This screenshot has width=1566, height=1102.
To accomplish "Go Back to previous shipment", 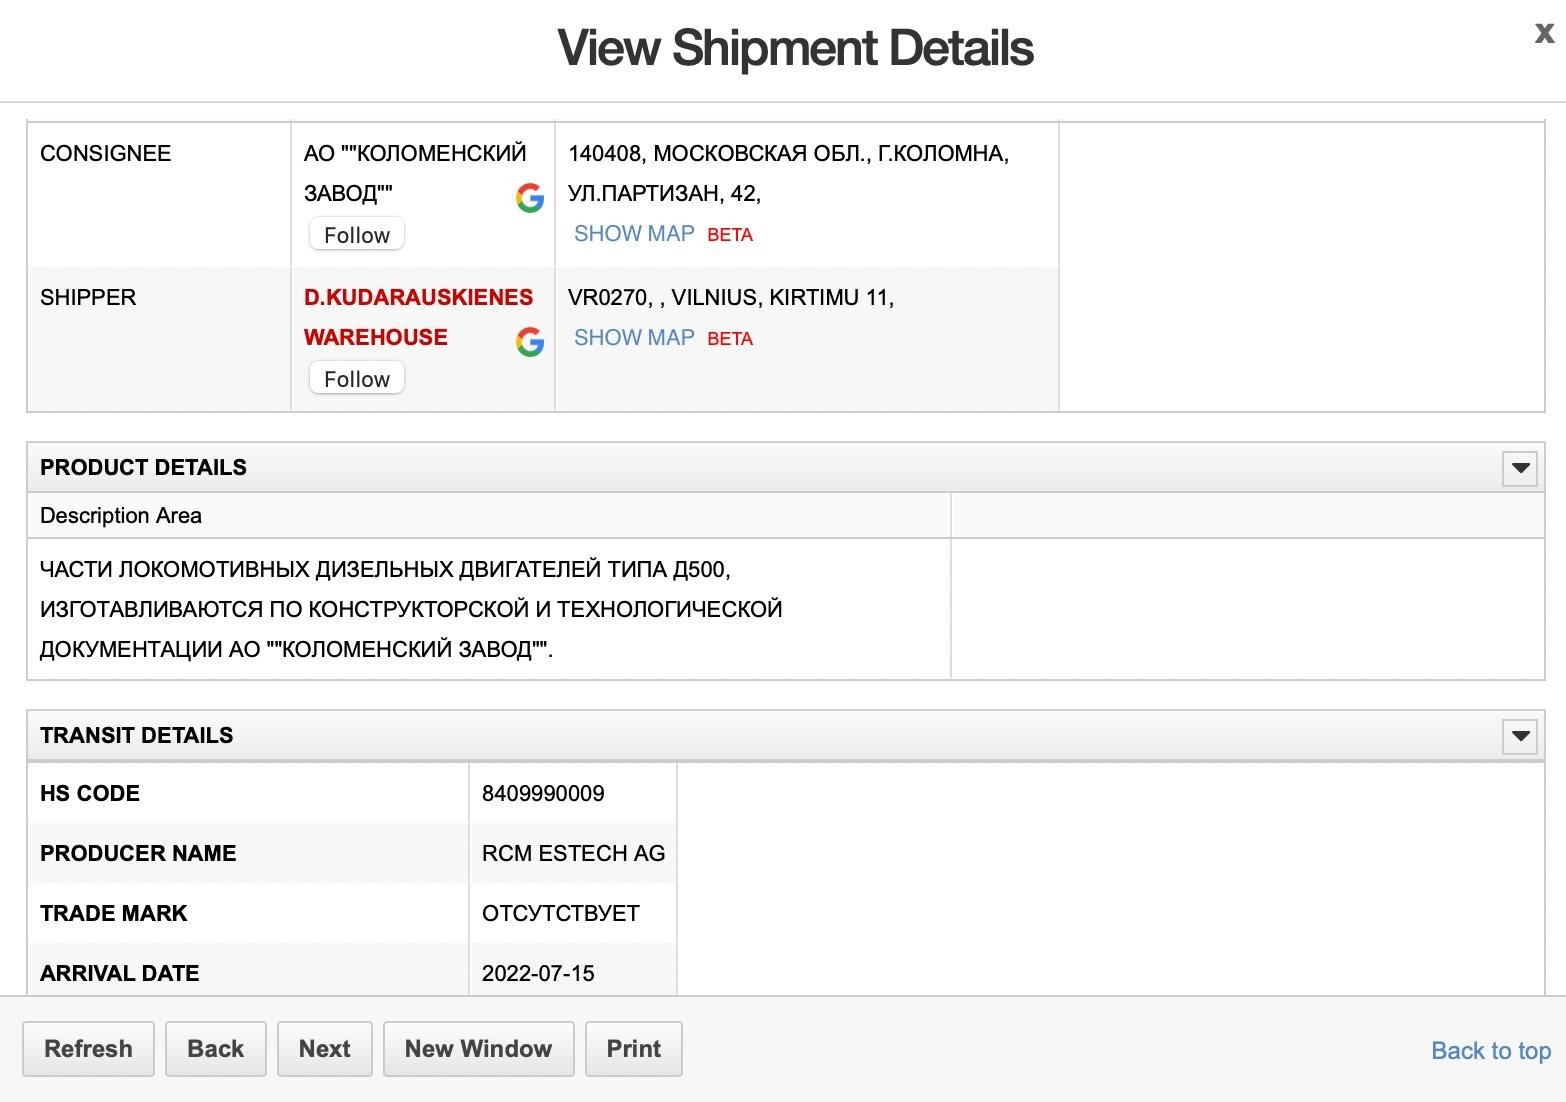I will (216, 1049).
